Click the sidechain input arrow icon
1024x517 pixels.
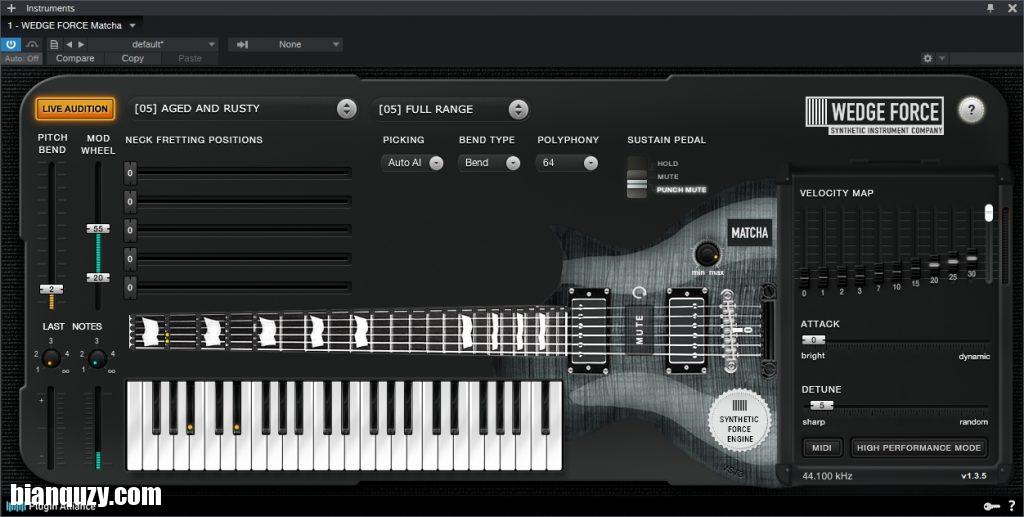coord(242,44)
